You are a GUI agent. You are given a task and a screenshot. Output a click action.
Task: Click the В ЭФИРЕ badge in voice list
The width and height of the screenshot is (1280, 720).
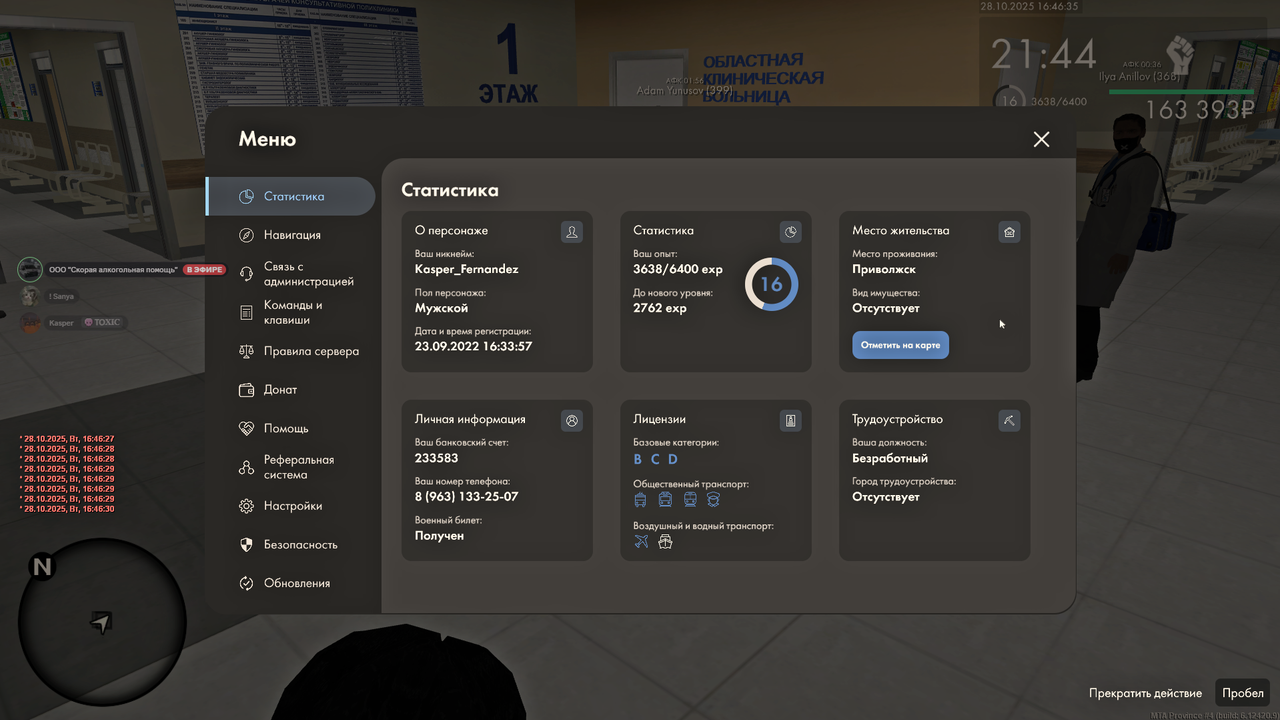coord(204,270)
